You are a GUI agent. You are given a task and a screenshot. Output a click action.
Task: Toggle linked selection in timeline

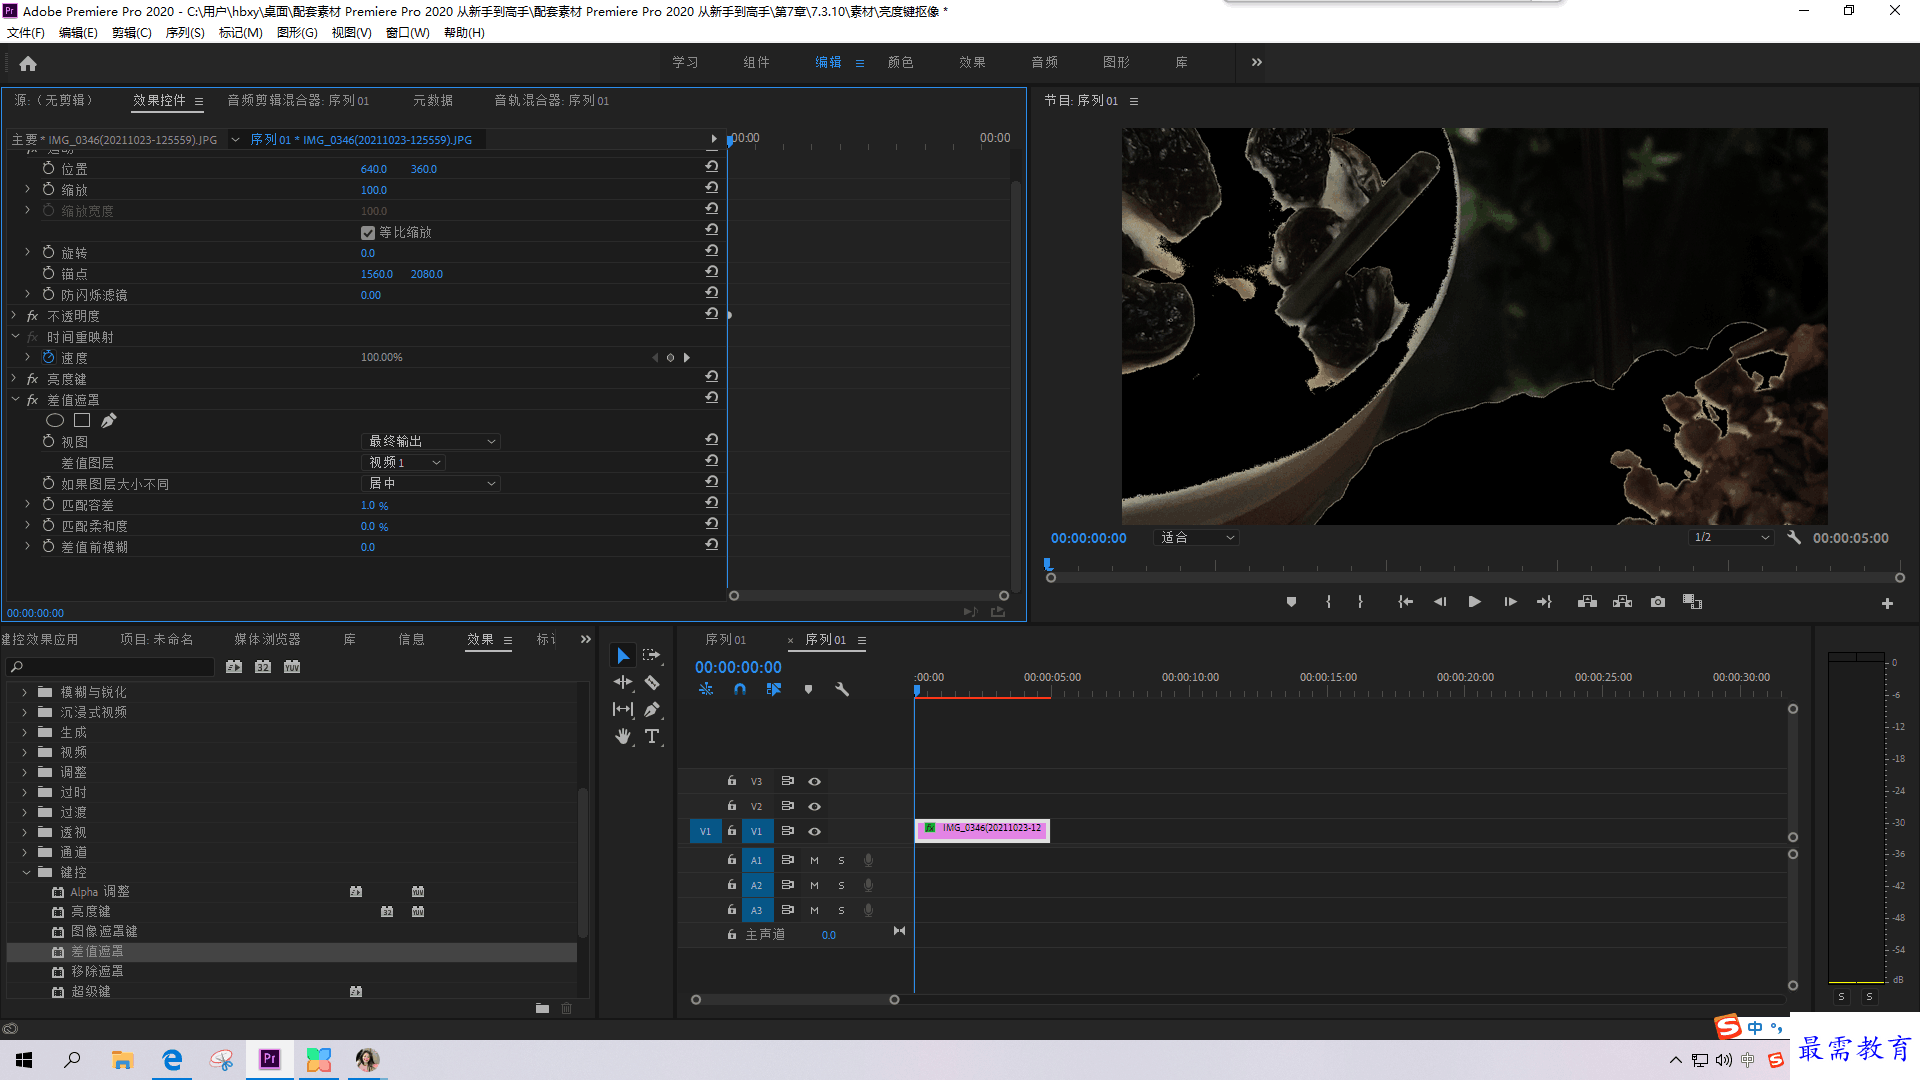(x=774, y=689)
